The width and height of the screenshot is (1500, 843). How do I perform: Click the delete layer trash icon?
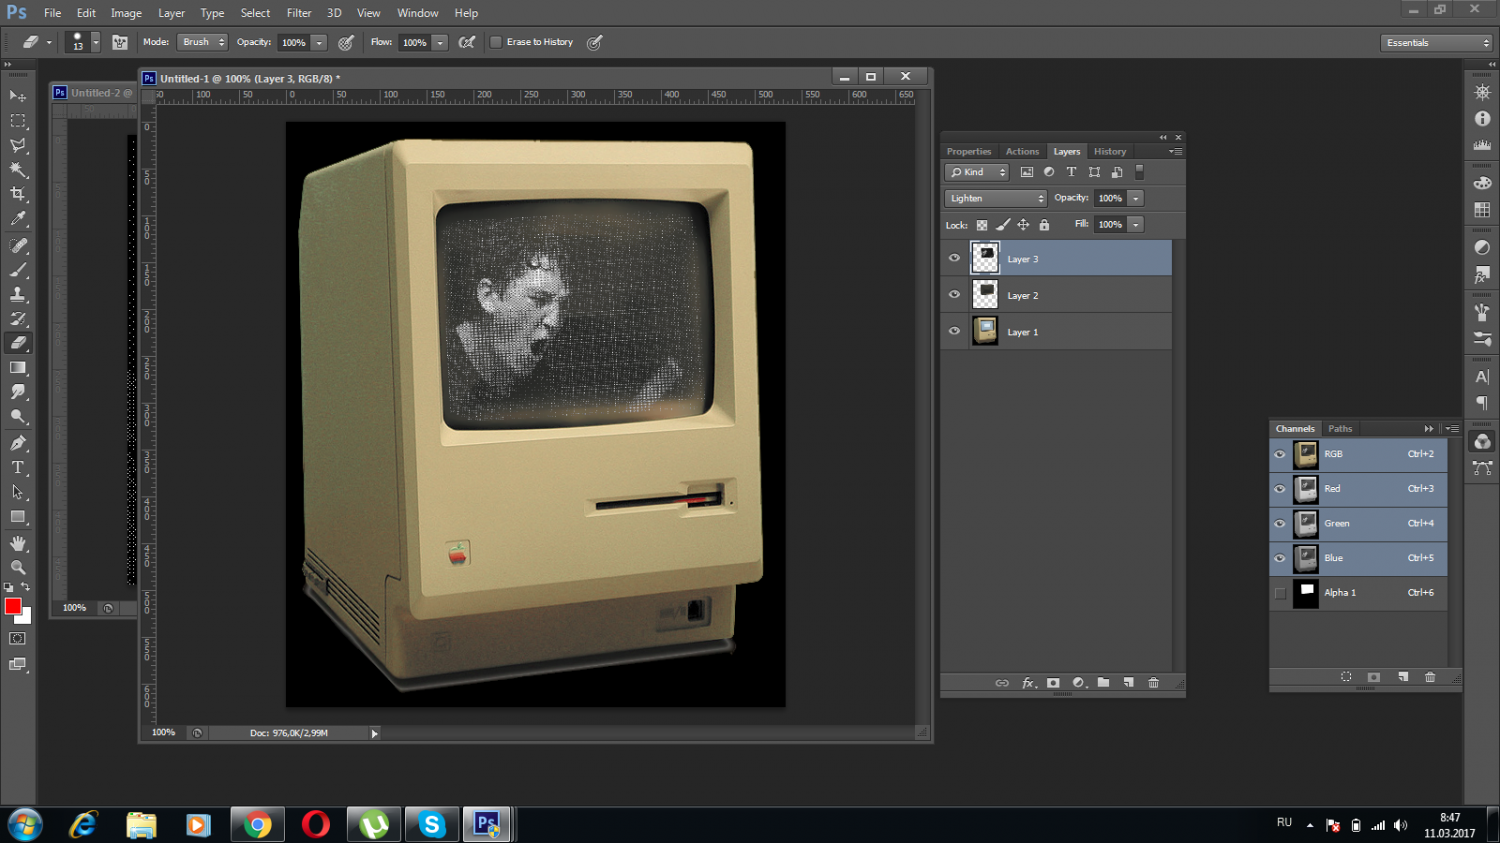pos(1153,683)
